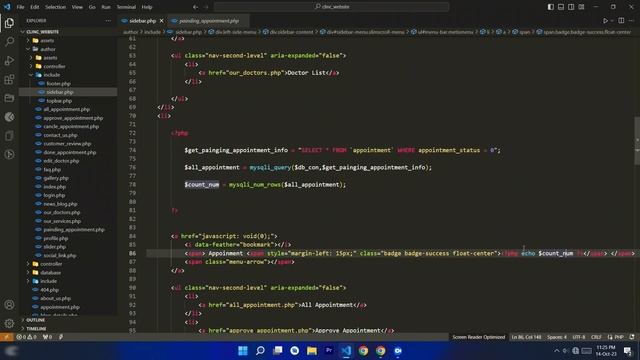This screenshot has width=640, height=360.
Task: Change encoding via UTF-8 status item
Action: pos(579,337)
